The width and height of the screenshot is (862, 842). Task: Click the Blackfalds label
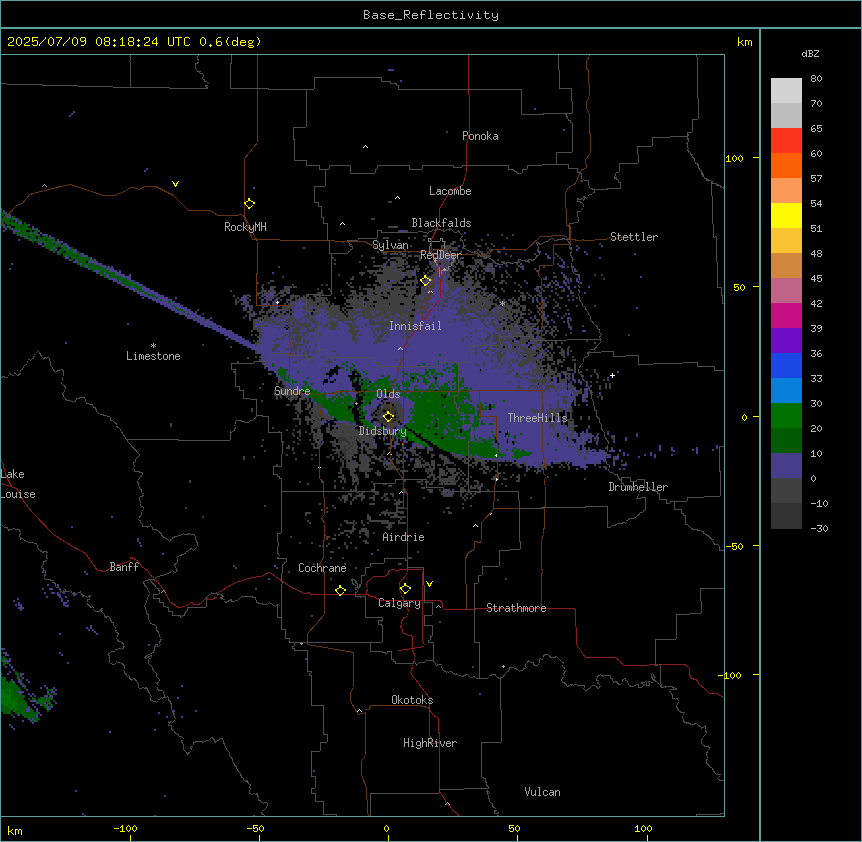tap(441, 223)
